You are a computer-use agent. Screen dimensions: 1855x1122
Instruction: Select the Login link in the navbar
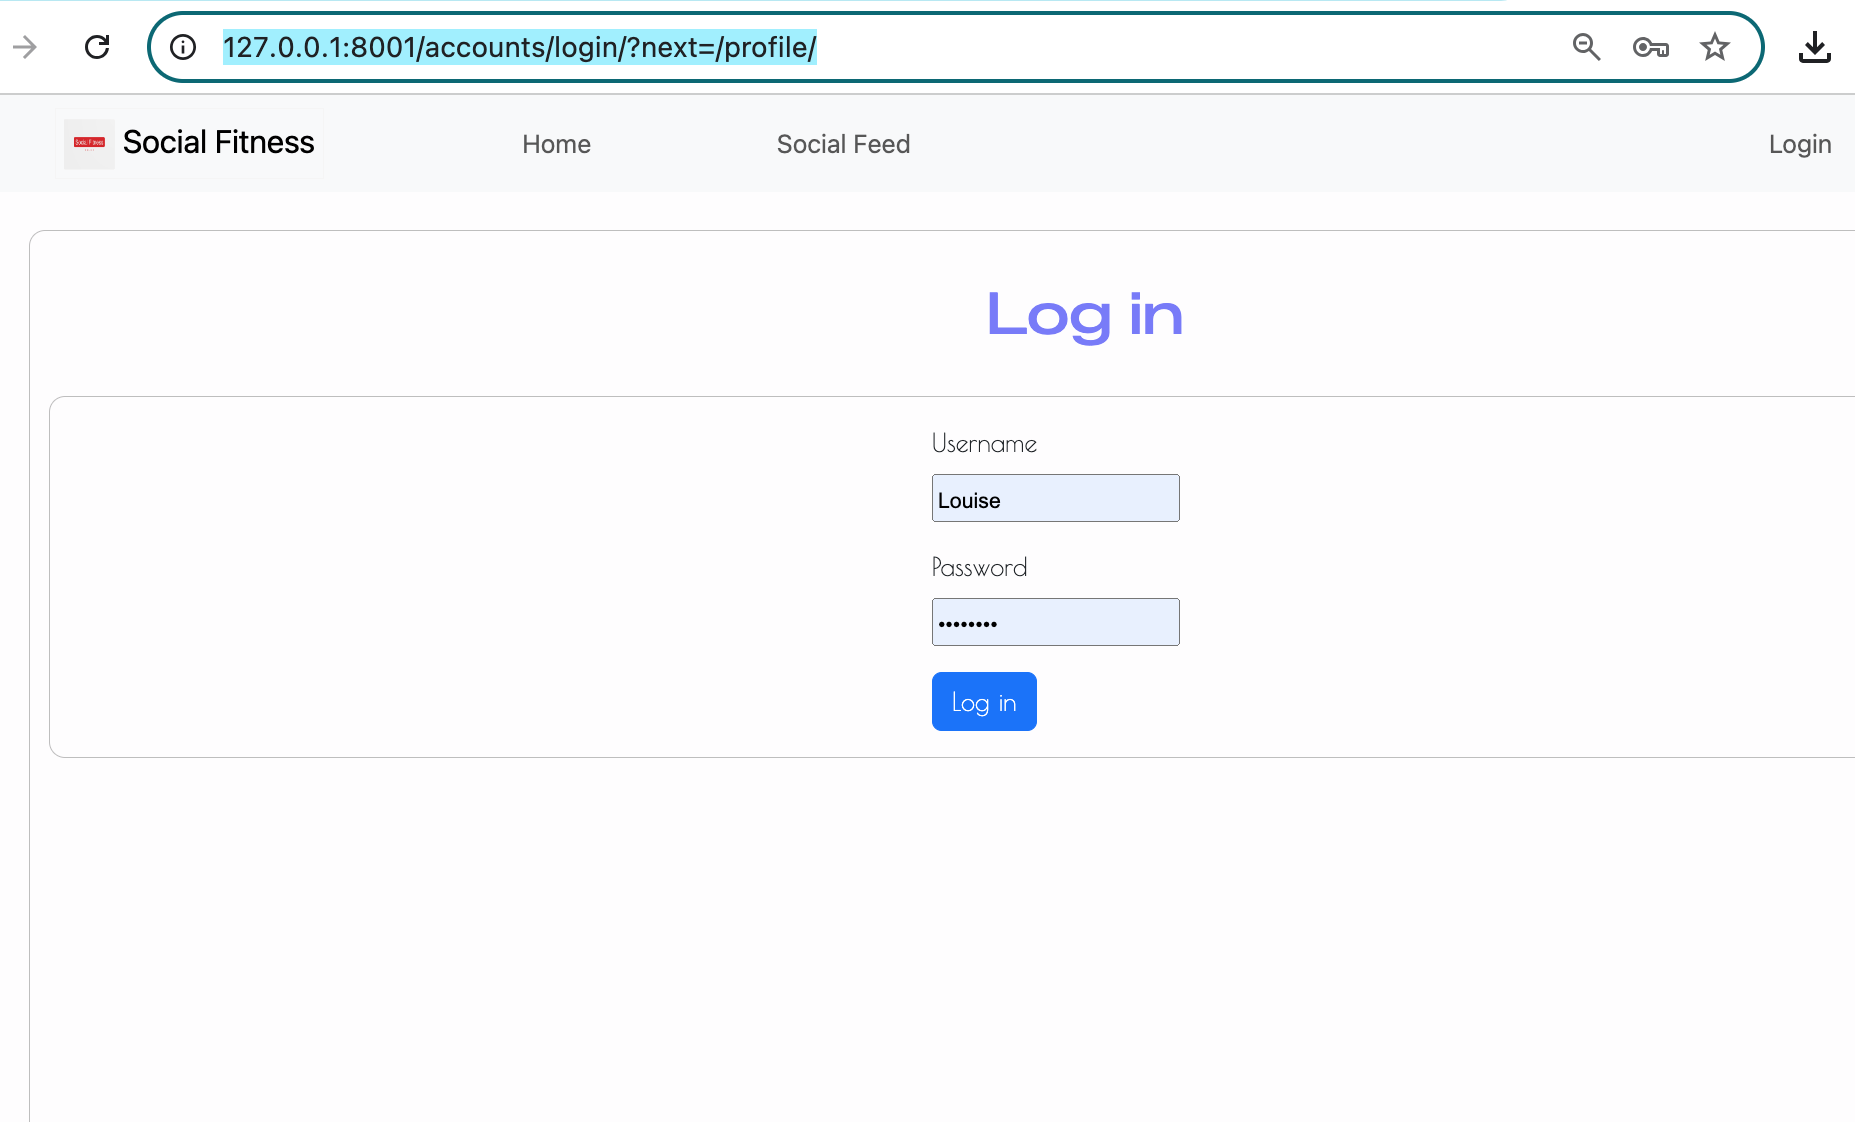point(1799,144)
